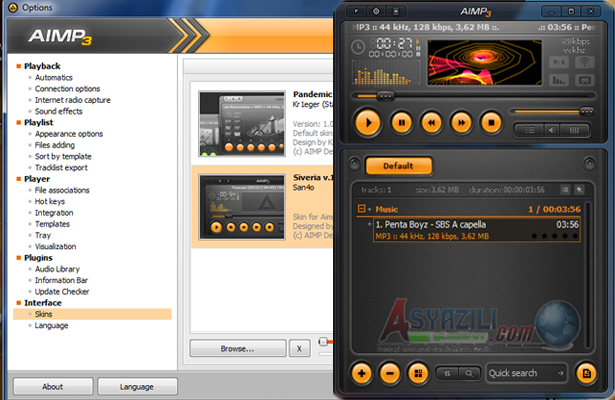
Task: Click the clock timer icon in player
Action: click(358, 47)
